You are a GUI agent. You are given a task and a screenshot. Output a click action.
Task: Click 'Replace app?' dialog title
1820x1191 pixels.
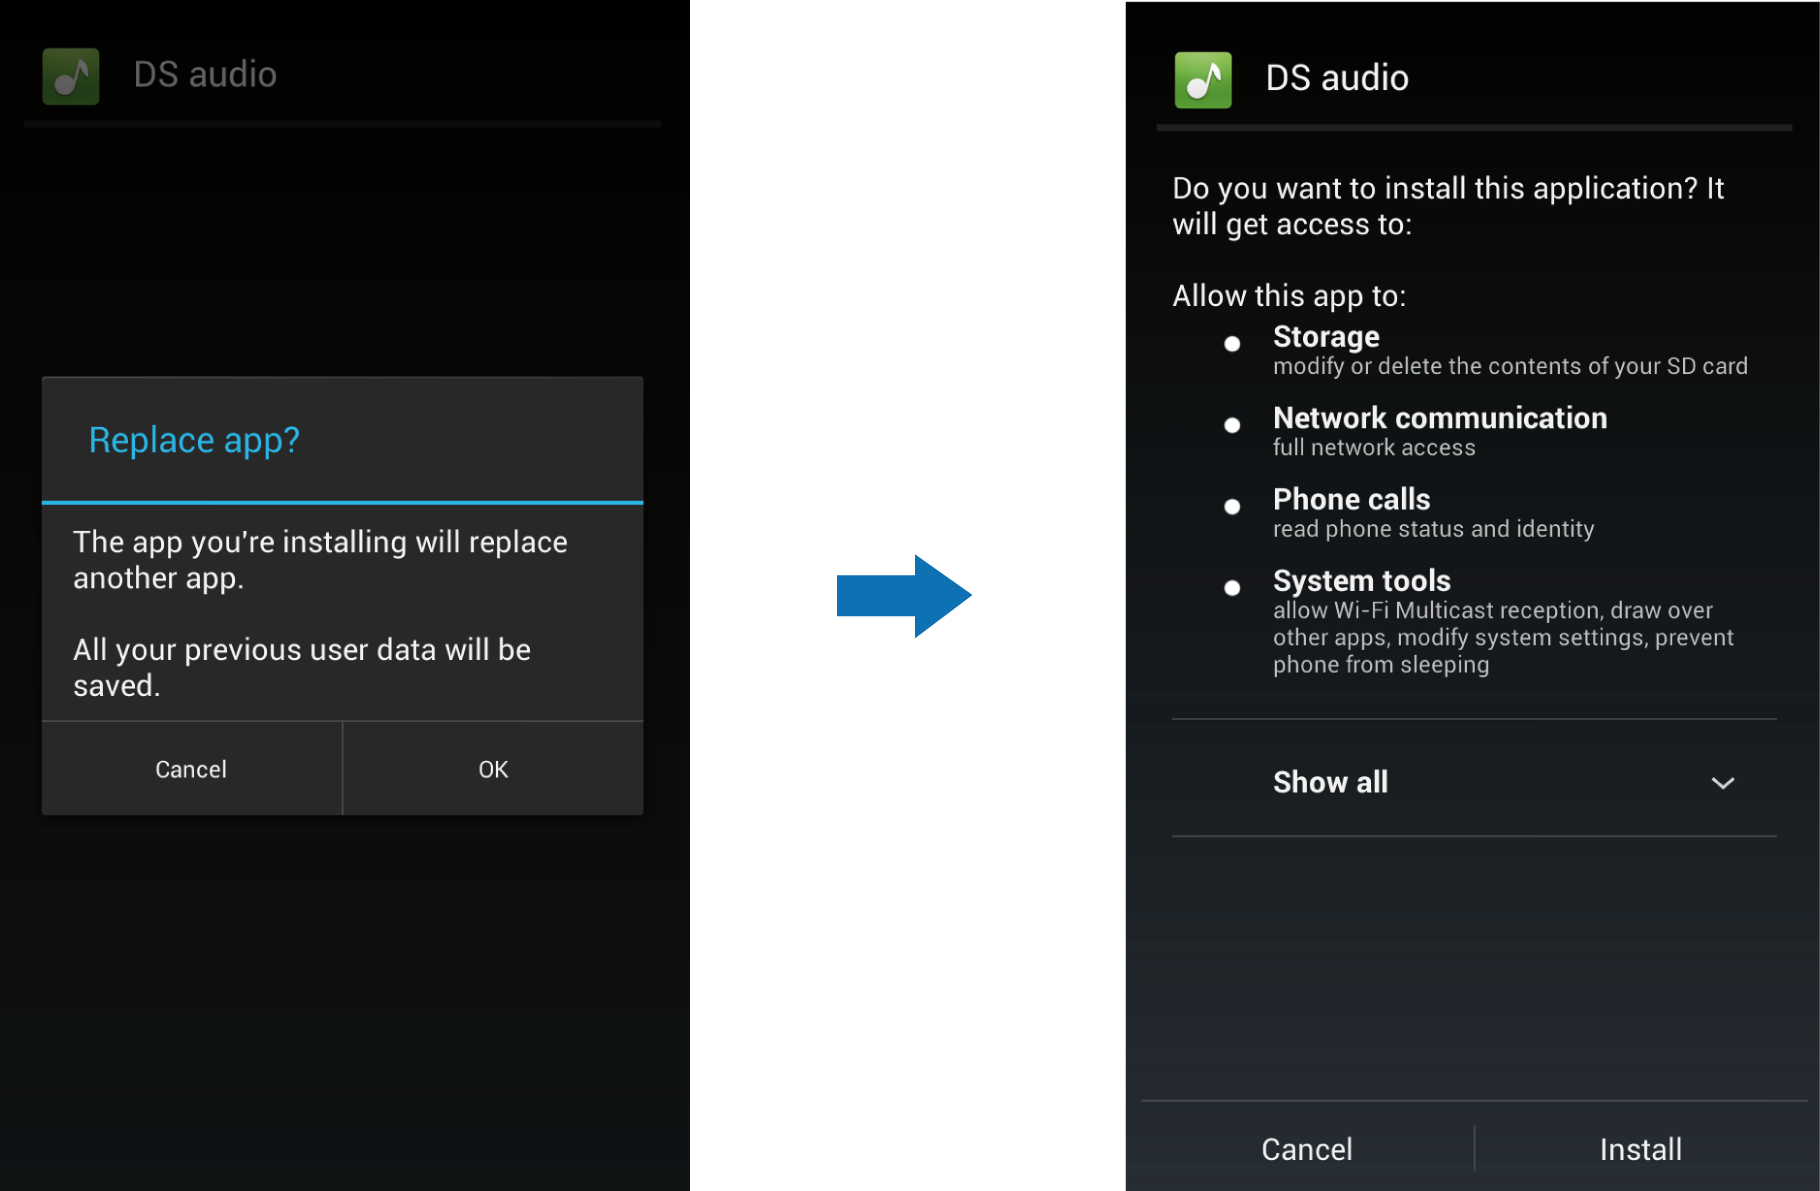(194, 440)
